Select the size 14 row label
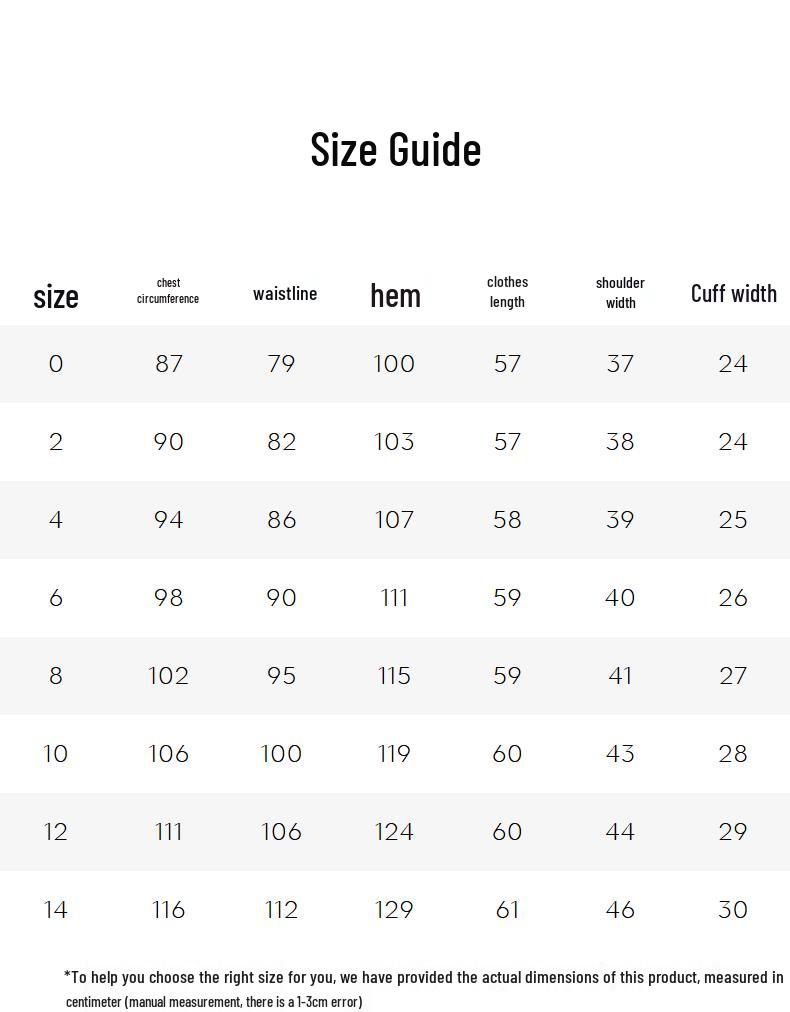The width and height of the screenshot is (790, 1012). click(56, 910)
